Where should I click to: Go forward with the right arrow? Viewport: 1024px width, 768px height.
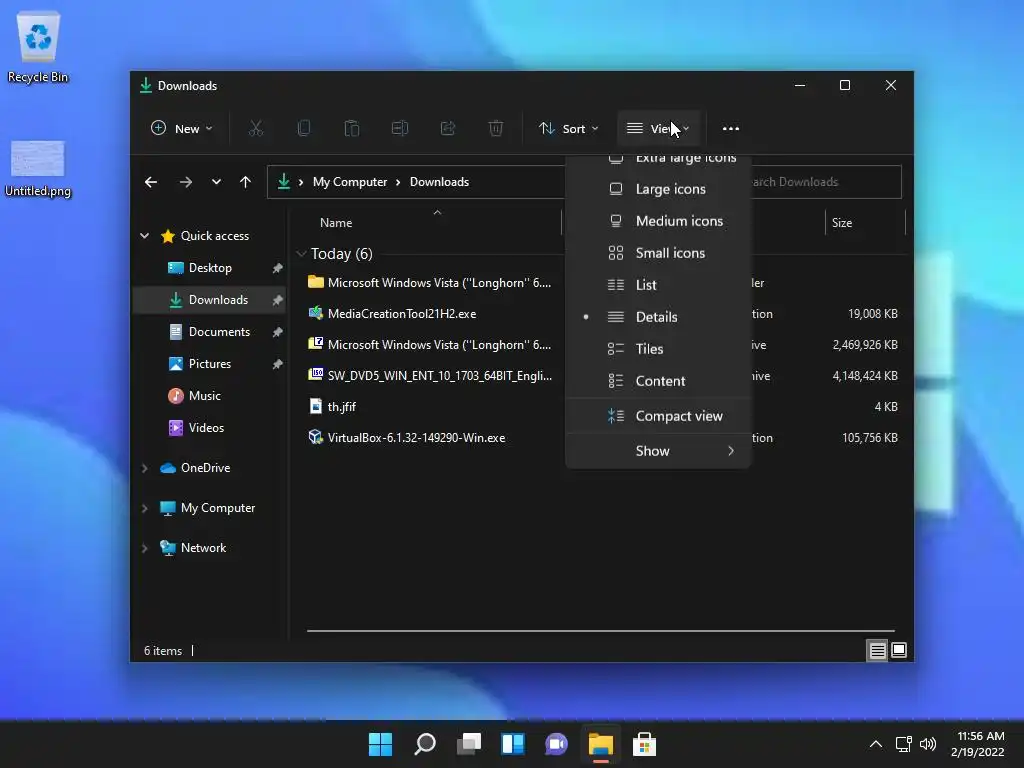click(185, 182)
